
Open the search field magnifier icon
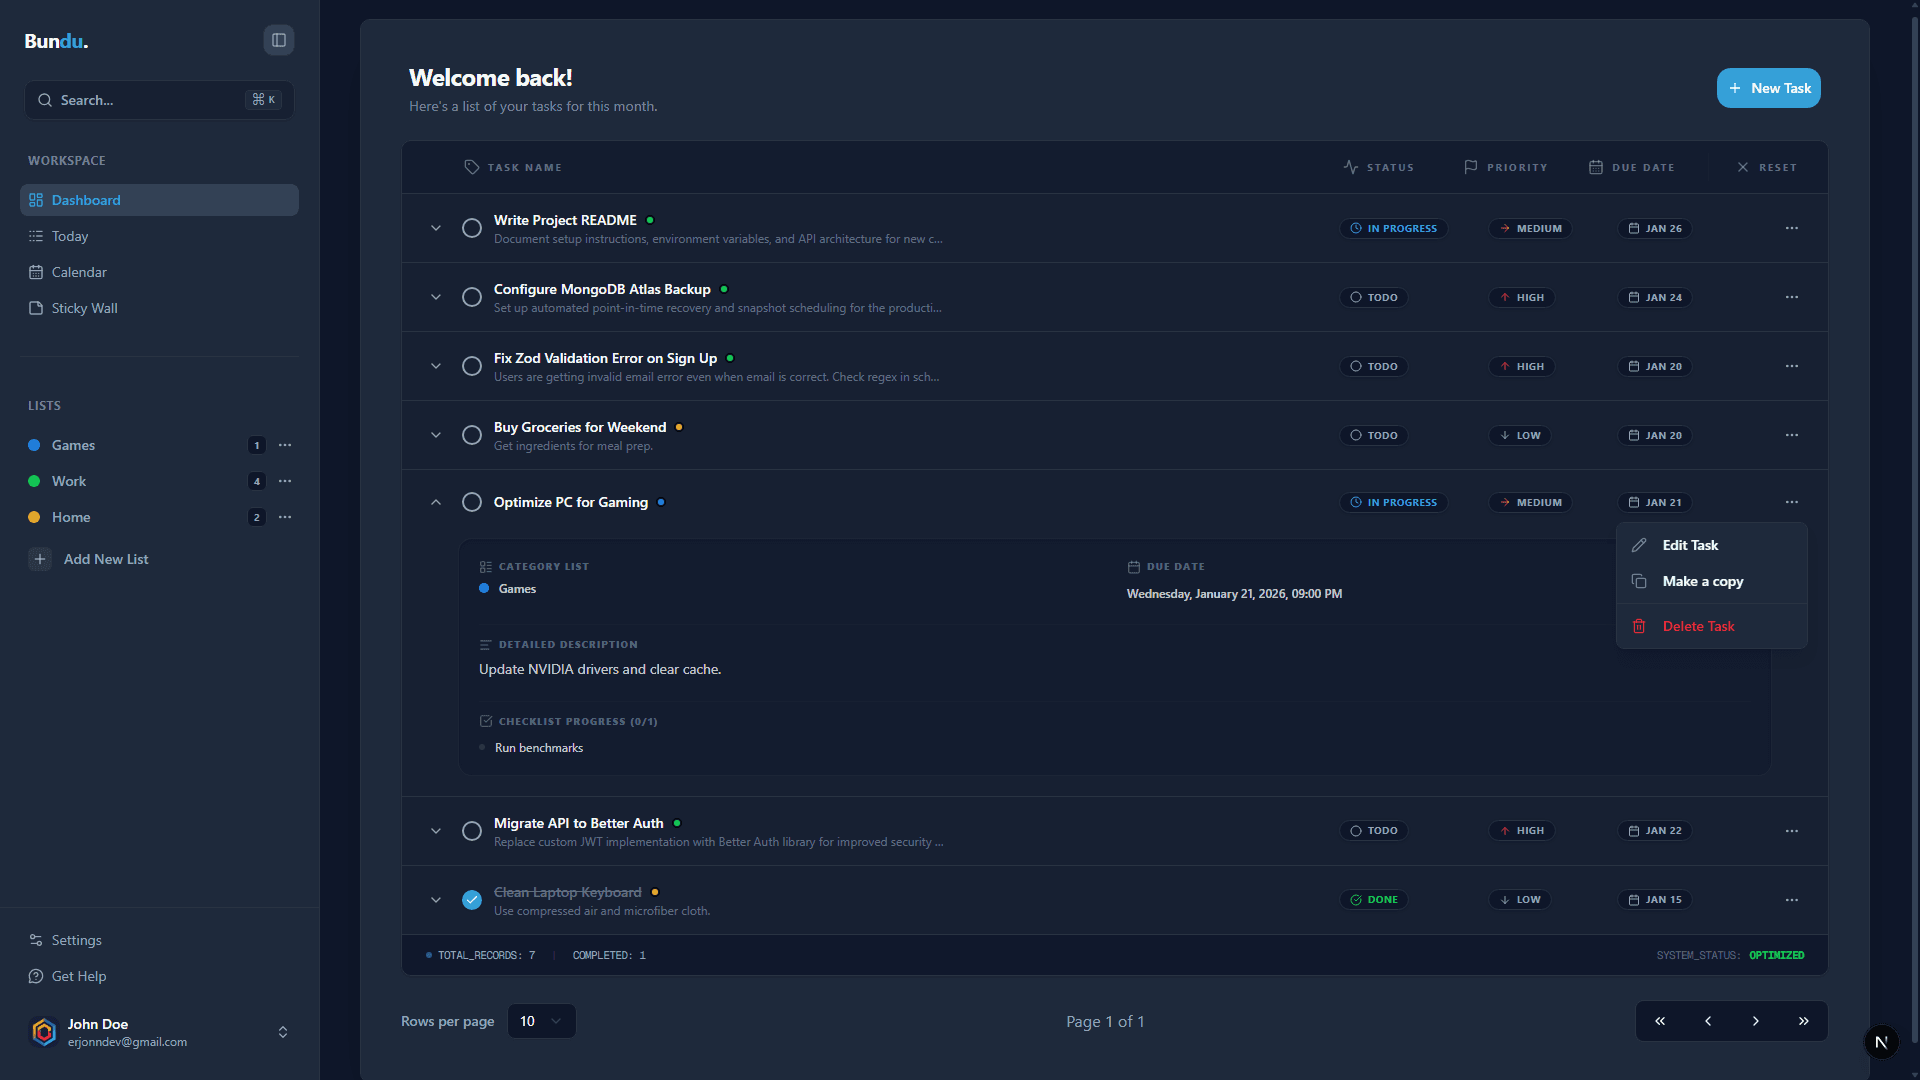click(x=45, y=100)
